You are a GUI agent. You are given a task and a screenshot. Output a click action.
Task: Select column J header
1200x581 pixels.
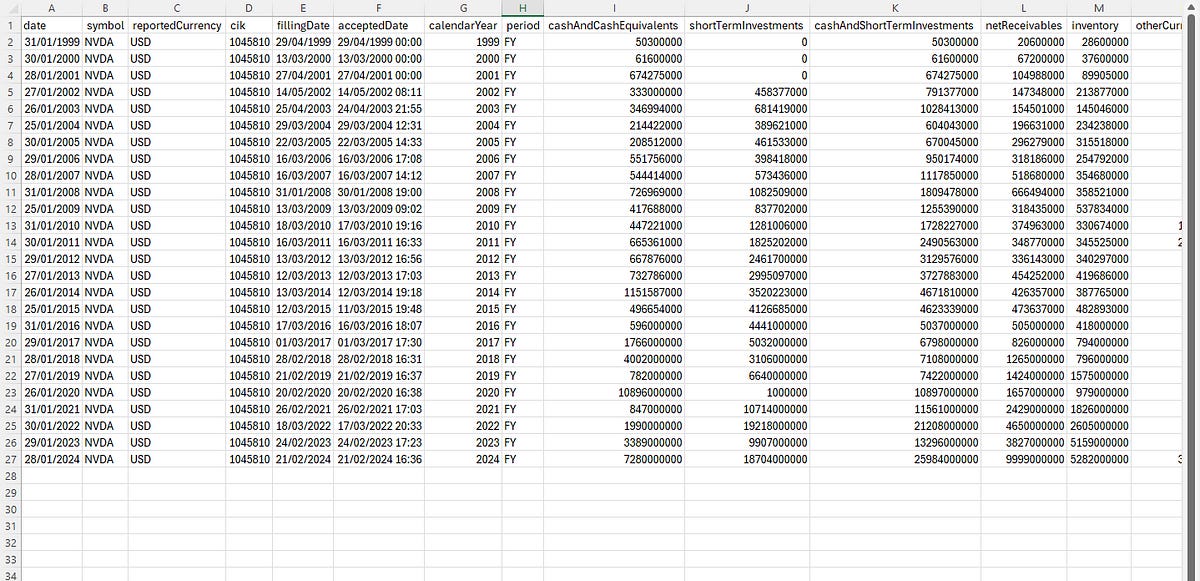(747, 7)
